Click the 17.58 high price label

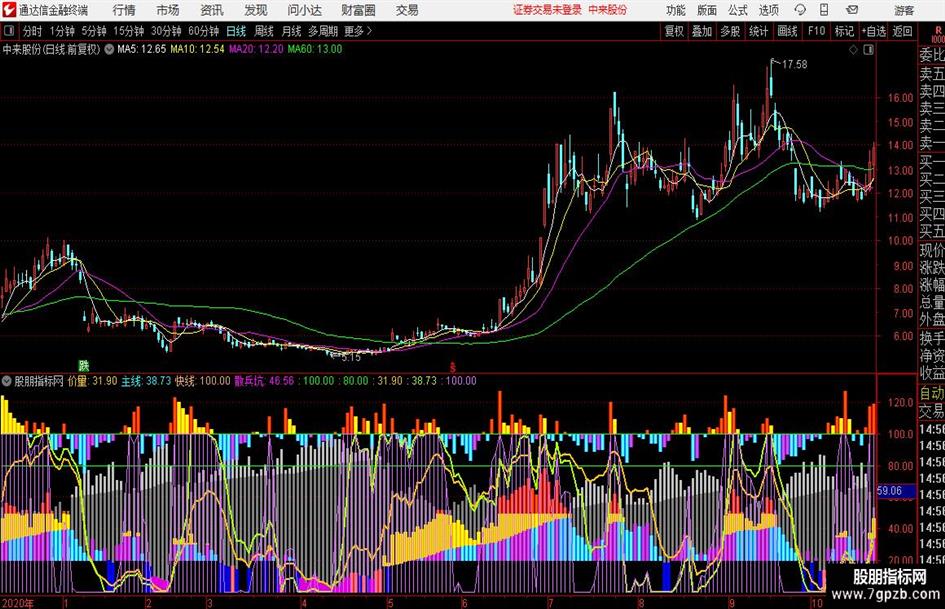(794, 64)
